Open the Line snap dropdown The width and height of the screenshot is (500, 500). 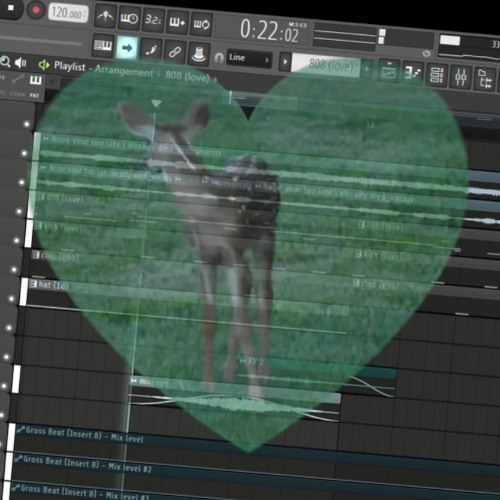[249, 59]
